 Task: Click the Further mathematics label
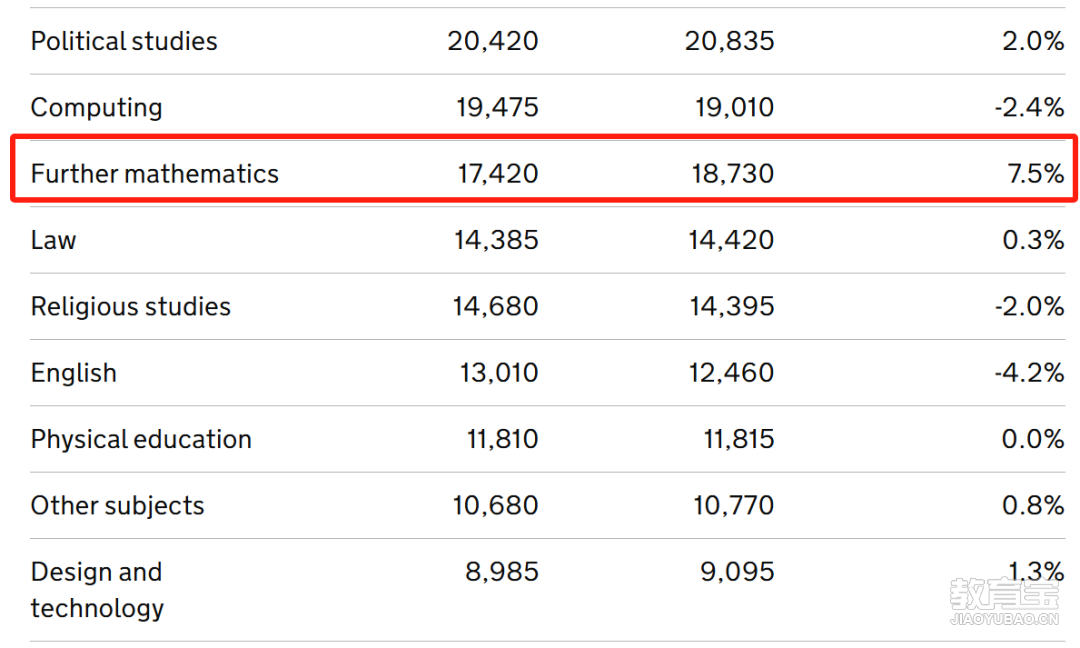click(155, 174)
